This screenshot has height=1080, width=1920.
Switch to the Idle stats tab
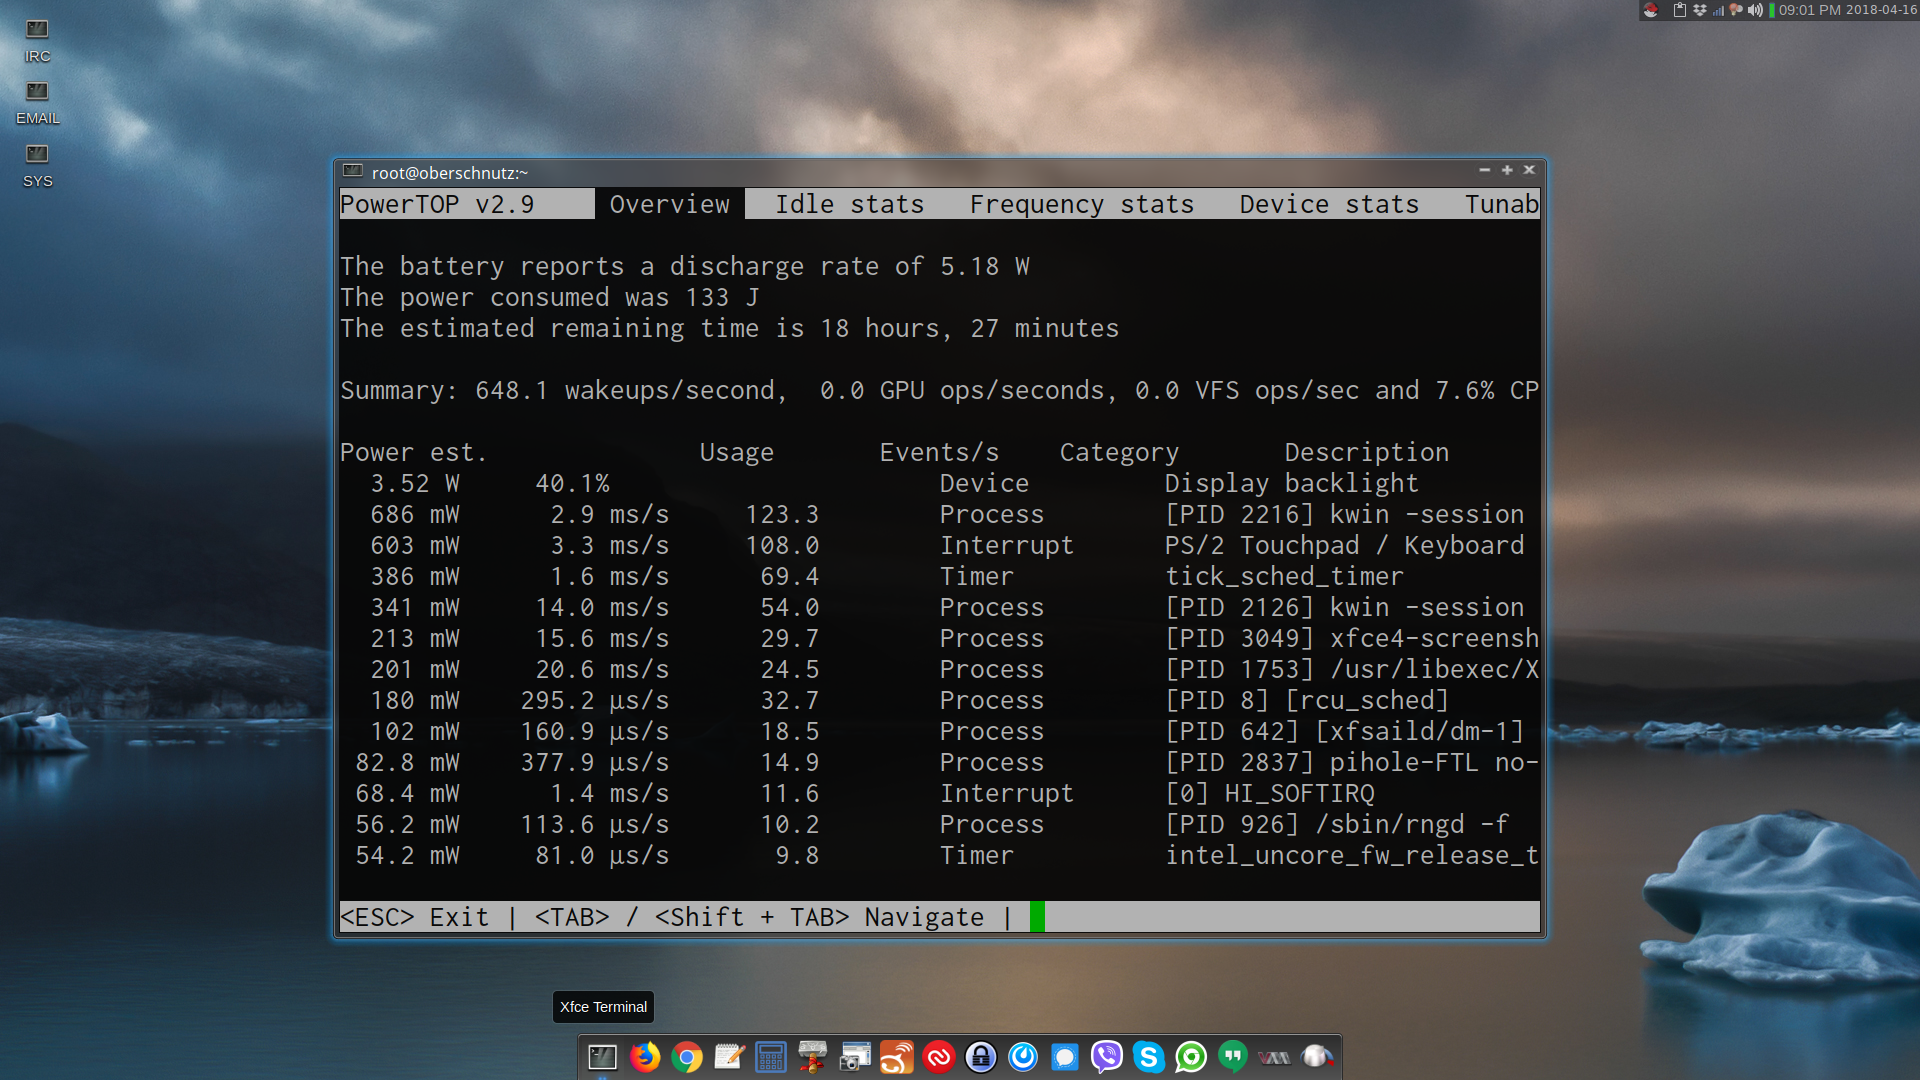pos(849,204)
